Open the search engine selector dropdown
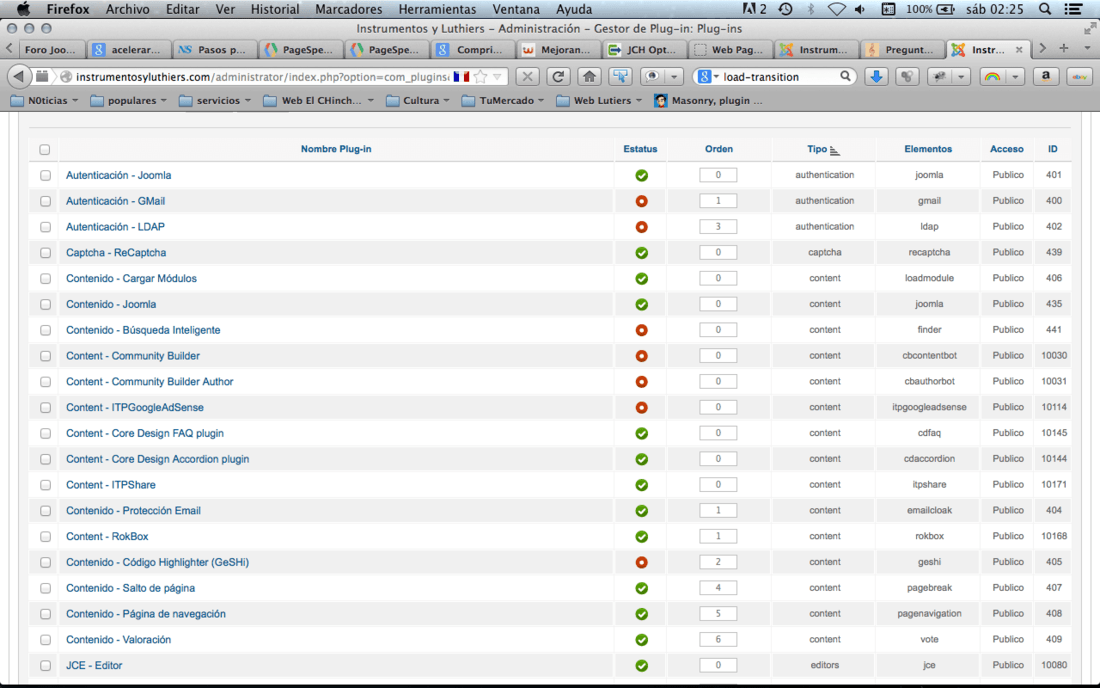 [x=709, y=76]
